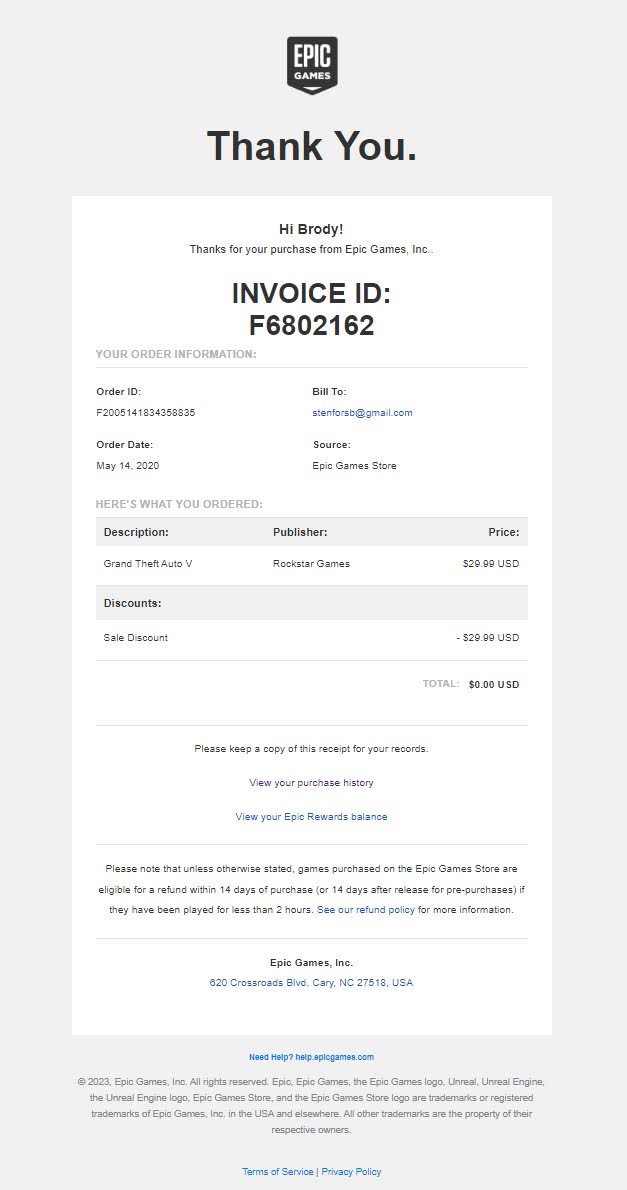Click the Price column header
627x1190 pixels.
503,533
